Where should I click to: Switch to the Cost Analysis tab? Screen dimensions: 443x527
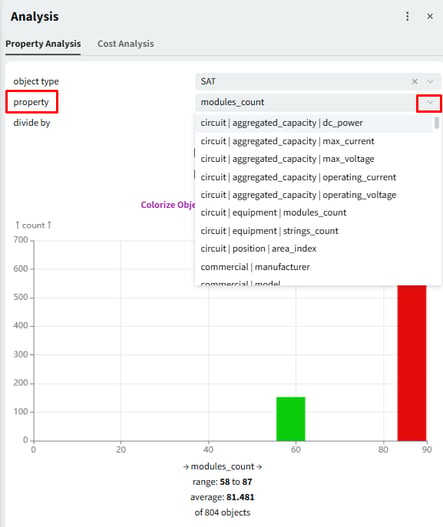pos(125,44)
